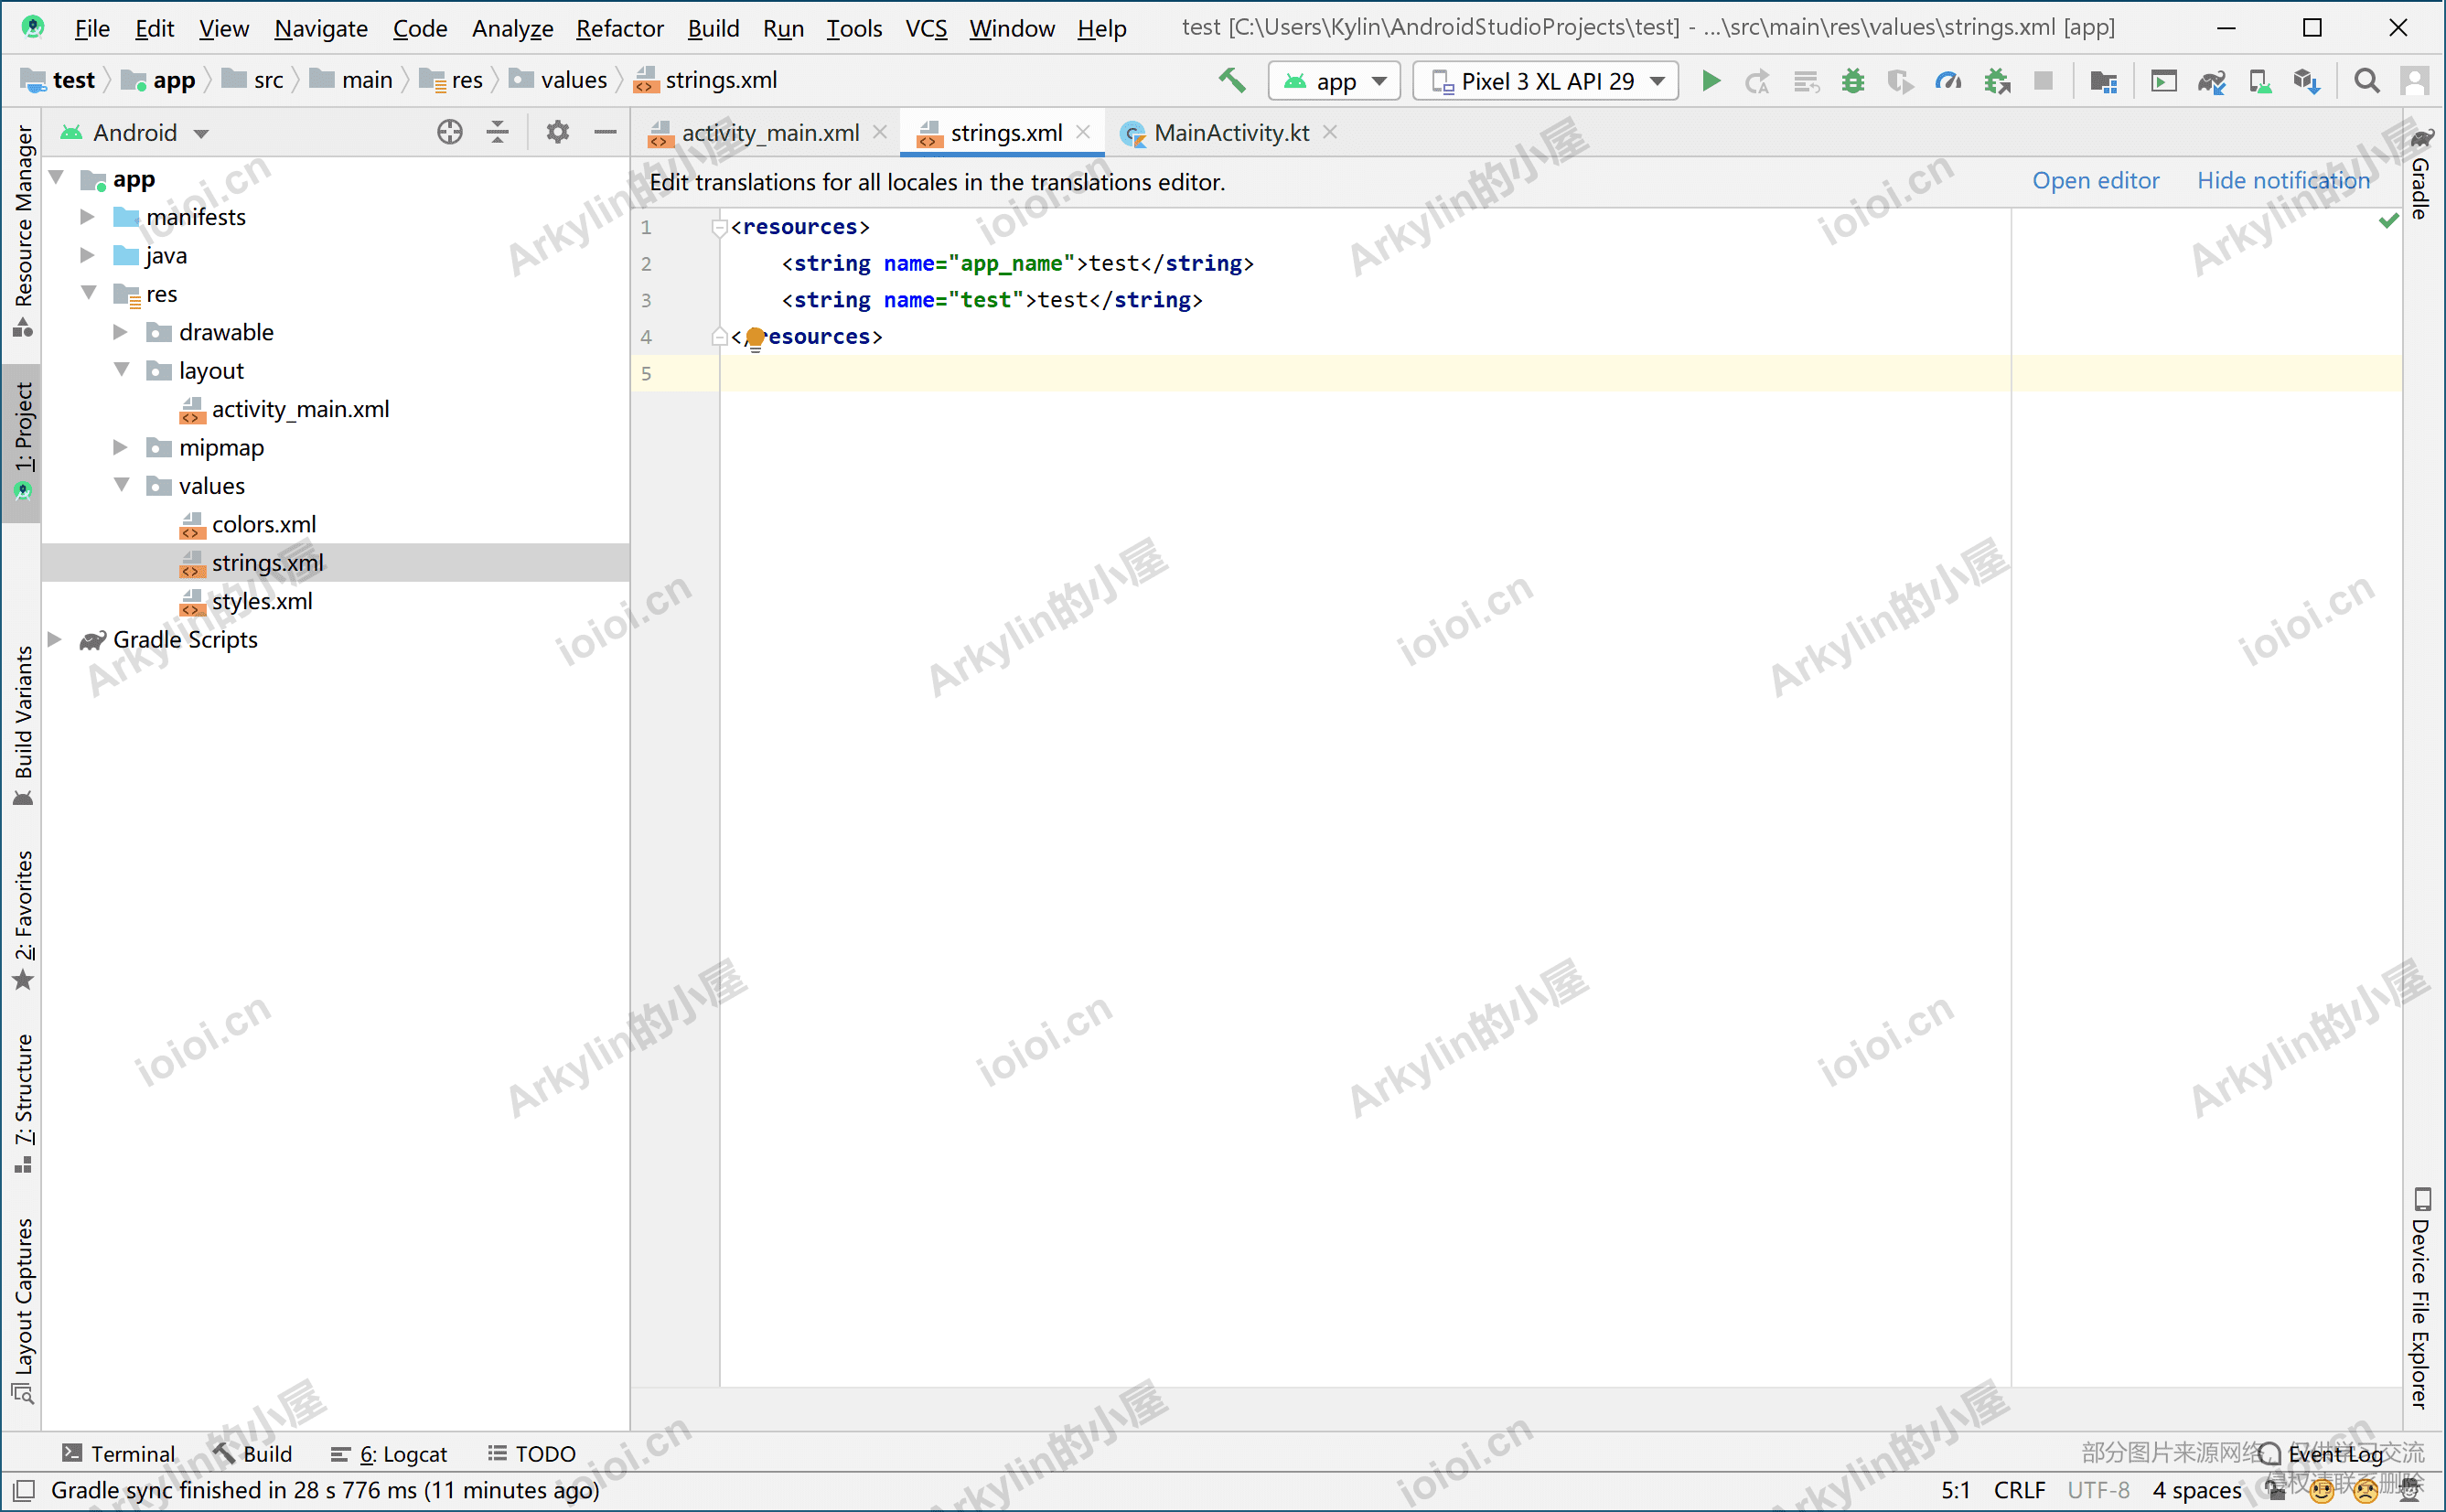This screenshot has width=2446, height=1512.
Task: Click the Debug app bug icon
Action: pos(1853,80)
